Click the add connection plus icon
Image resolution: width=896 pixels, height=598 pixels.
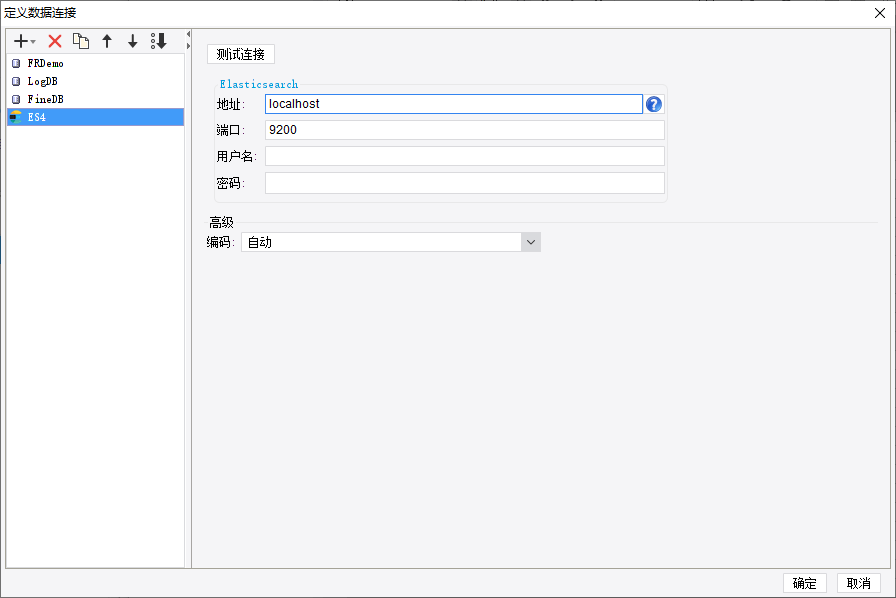[22, 41]
